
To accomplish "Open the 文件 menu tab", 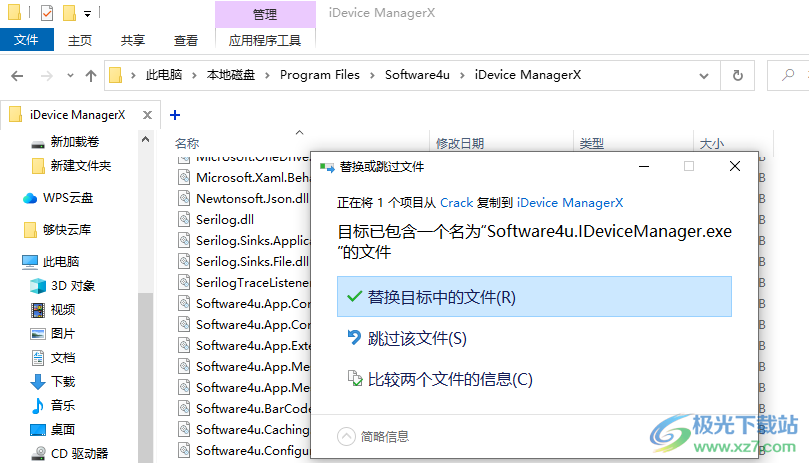I will tap(26, 40).
